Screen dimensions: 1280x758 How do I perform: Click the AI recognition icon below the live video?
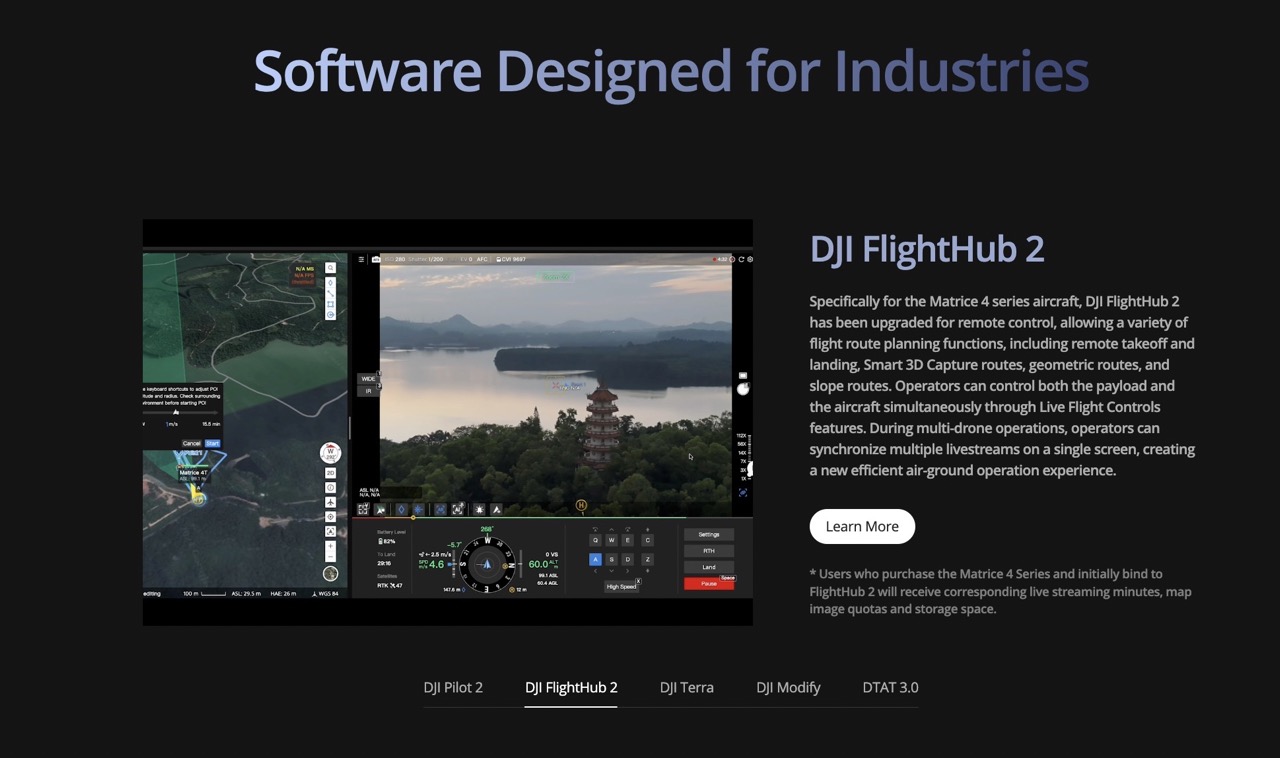point(457,510)
